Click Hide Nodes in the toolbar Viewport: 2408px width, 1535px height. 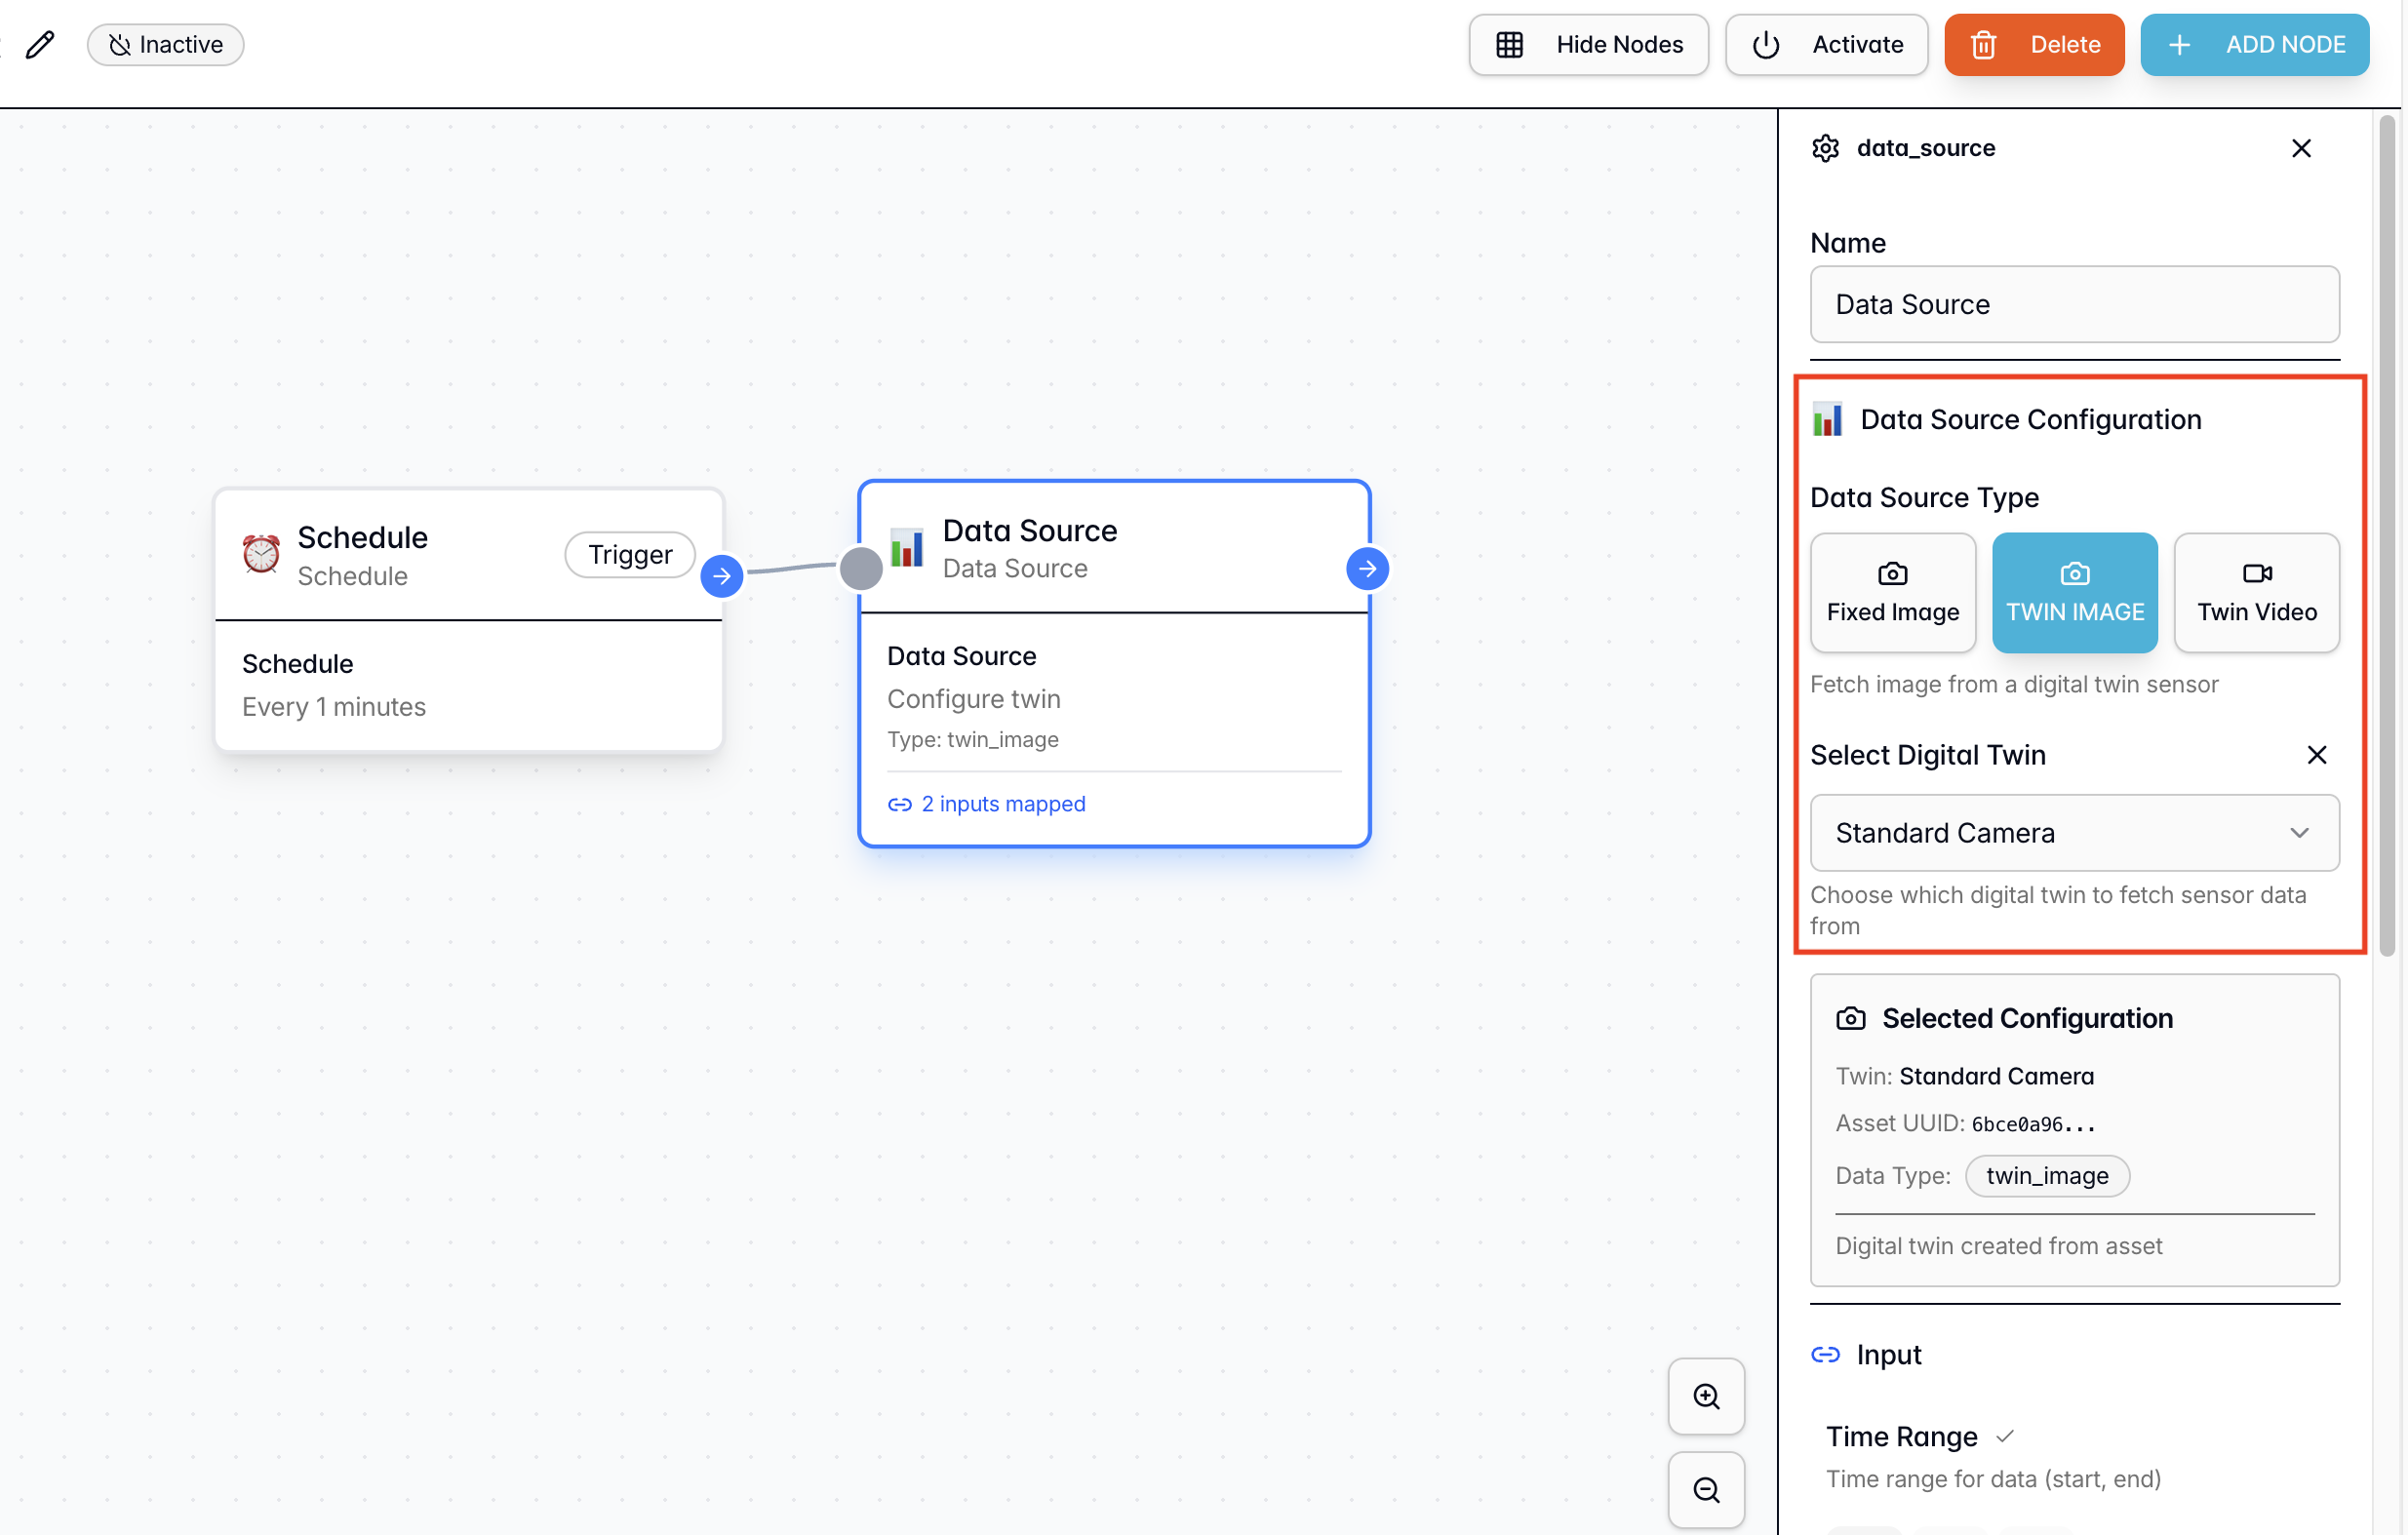tap(1588, 45)
